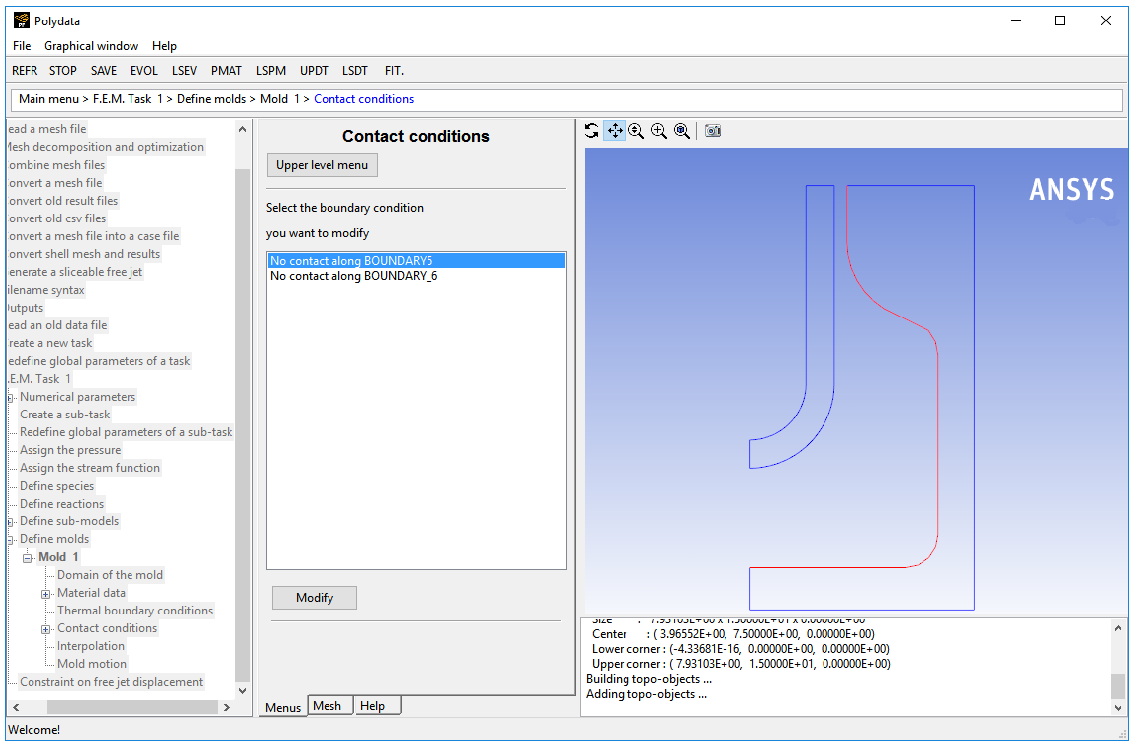1136x745 pixels.
Task: Select Convert old result files item
Action: tap(63, 200)
